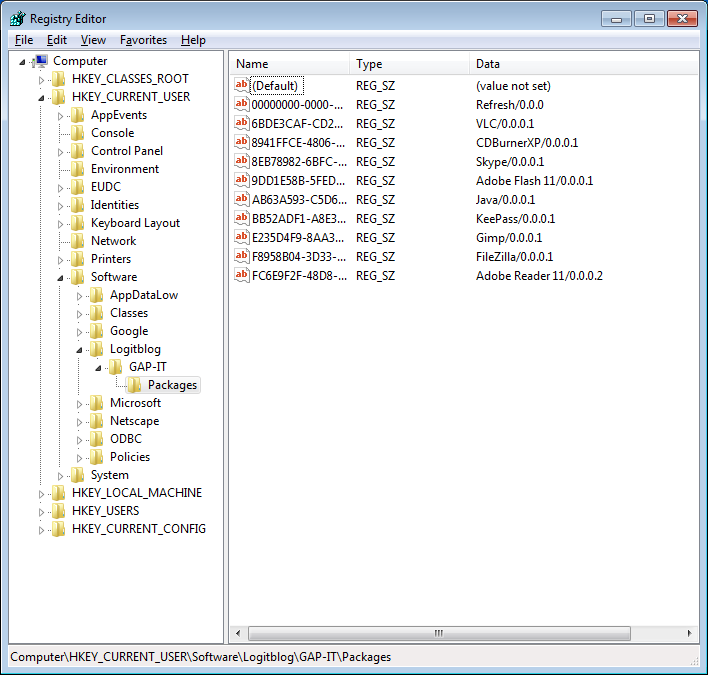
Task: Click the 'Adobe Flash 11/0.0.0.1' data cell
Action: point(534,181)
